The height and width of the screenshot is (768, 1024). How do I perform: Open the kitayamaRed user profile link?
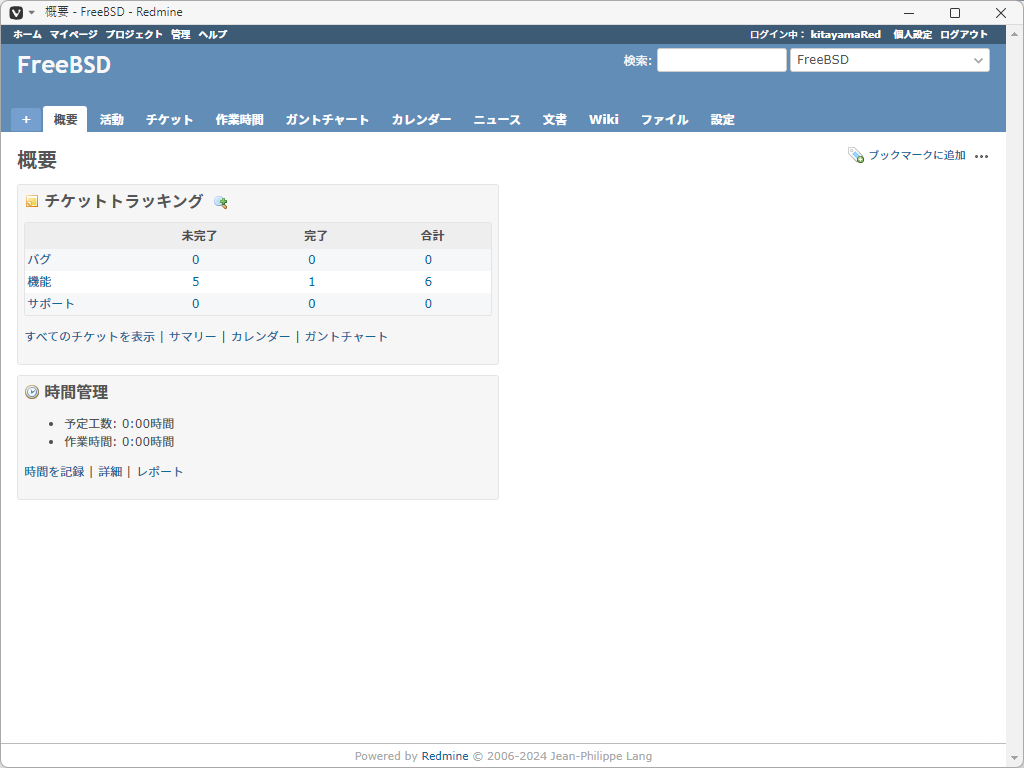point(846,35)
